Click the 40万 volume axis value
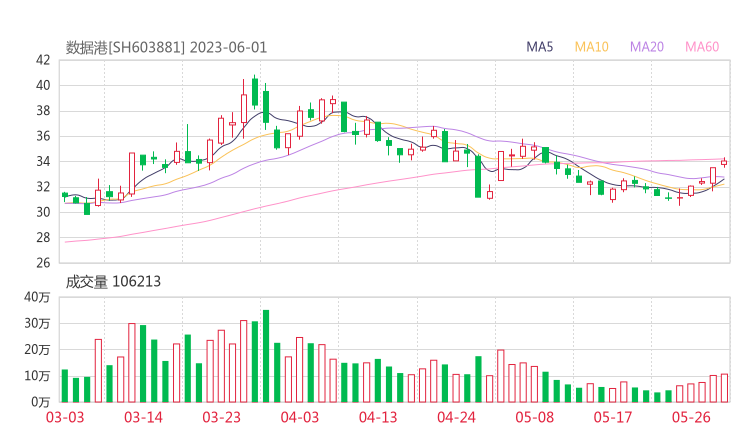The height and width of the screenshot is (440, 740). [37, 297]
